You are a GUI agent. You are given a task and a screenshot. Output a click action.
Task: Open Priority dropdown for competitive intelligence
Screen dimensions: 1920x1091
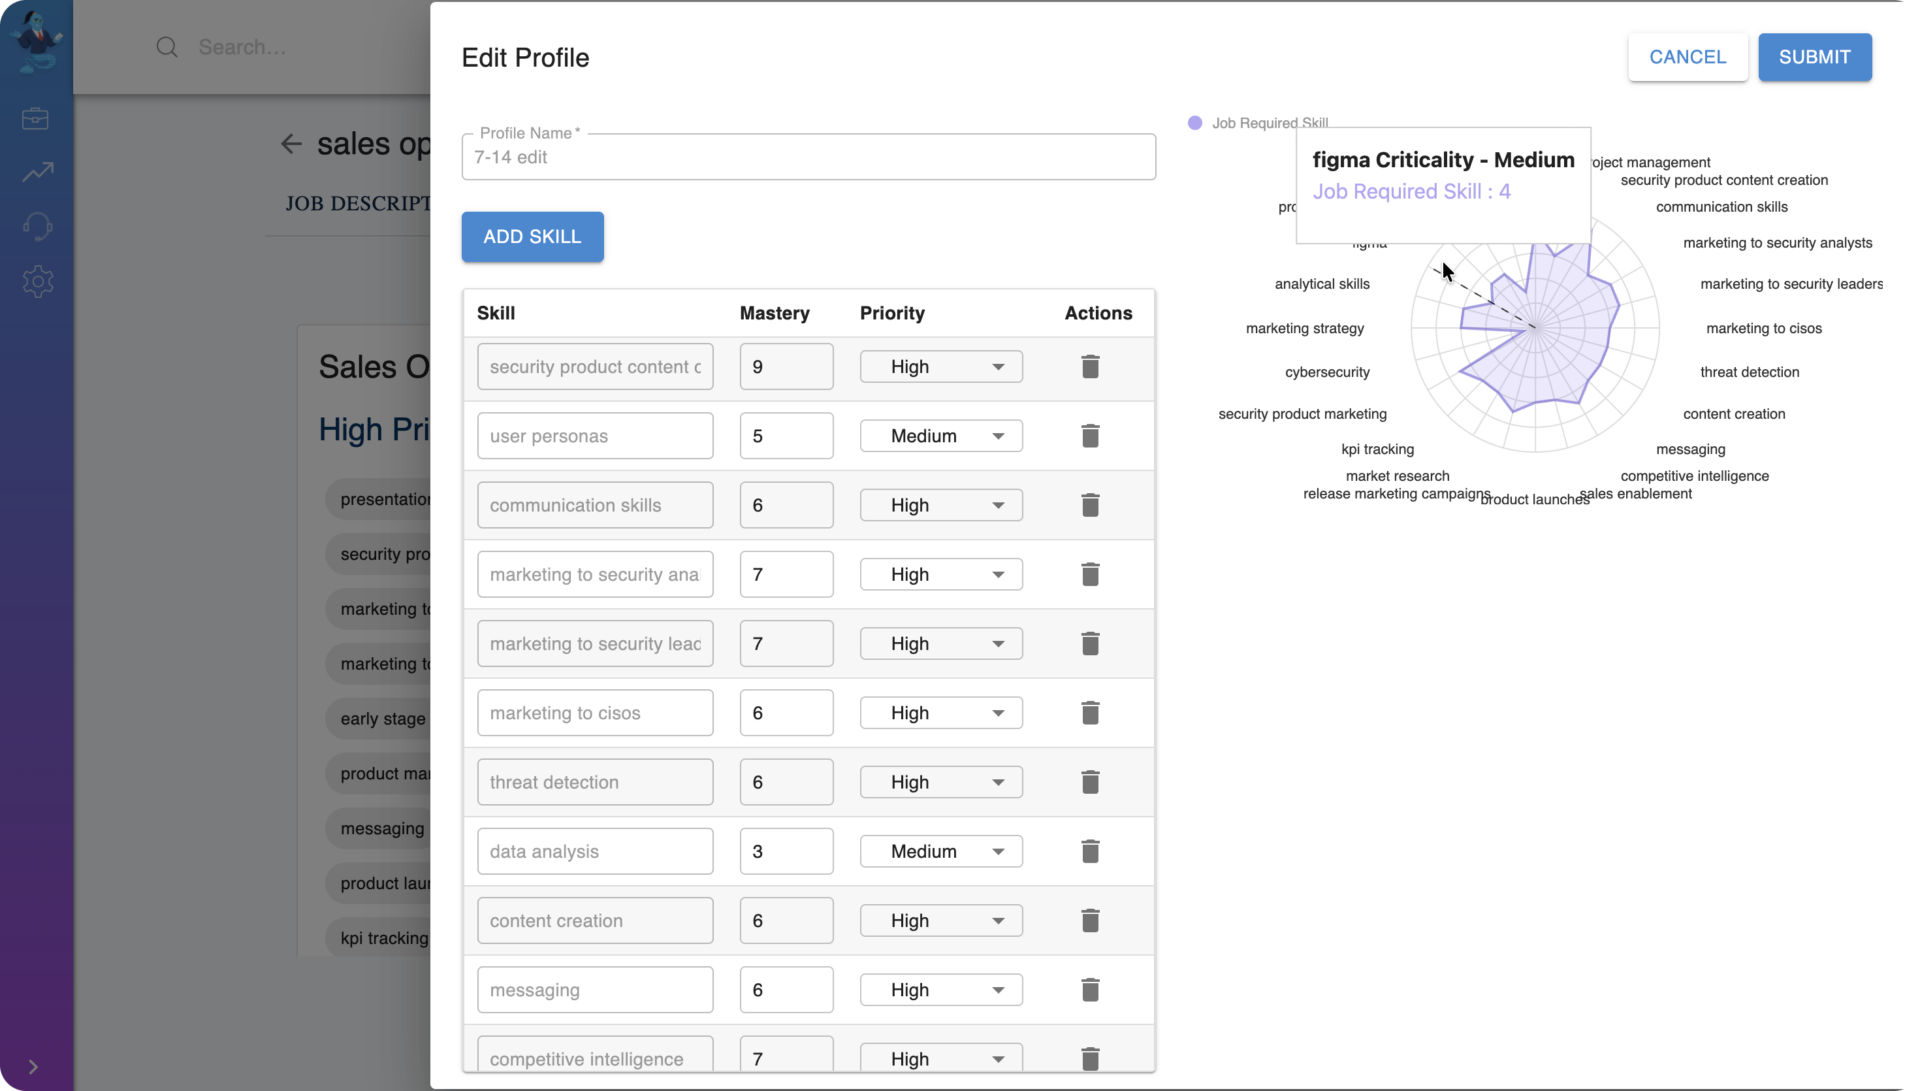[x=941, y=1058]
